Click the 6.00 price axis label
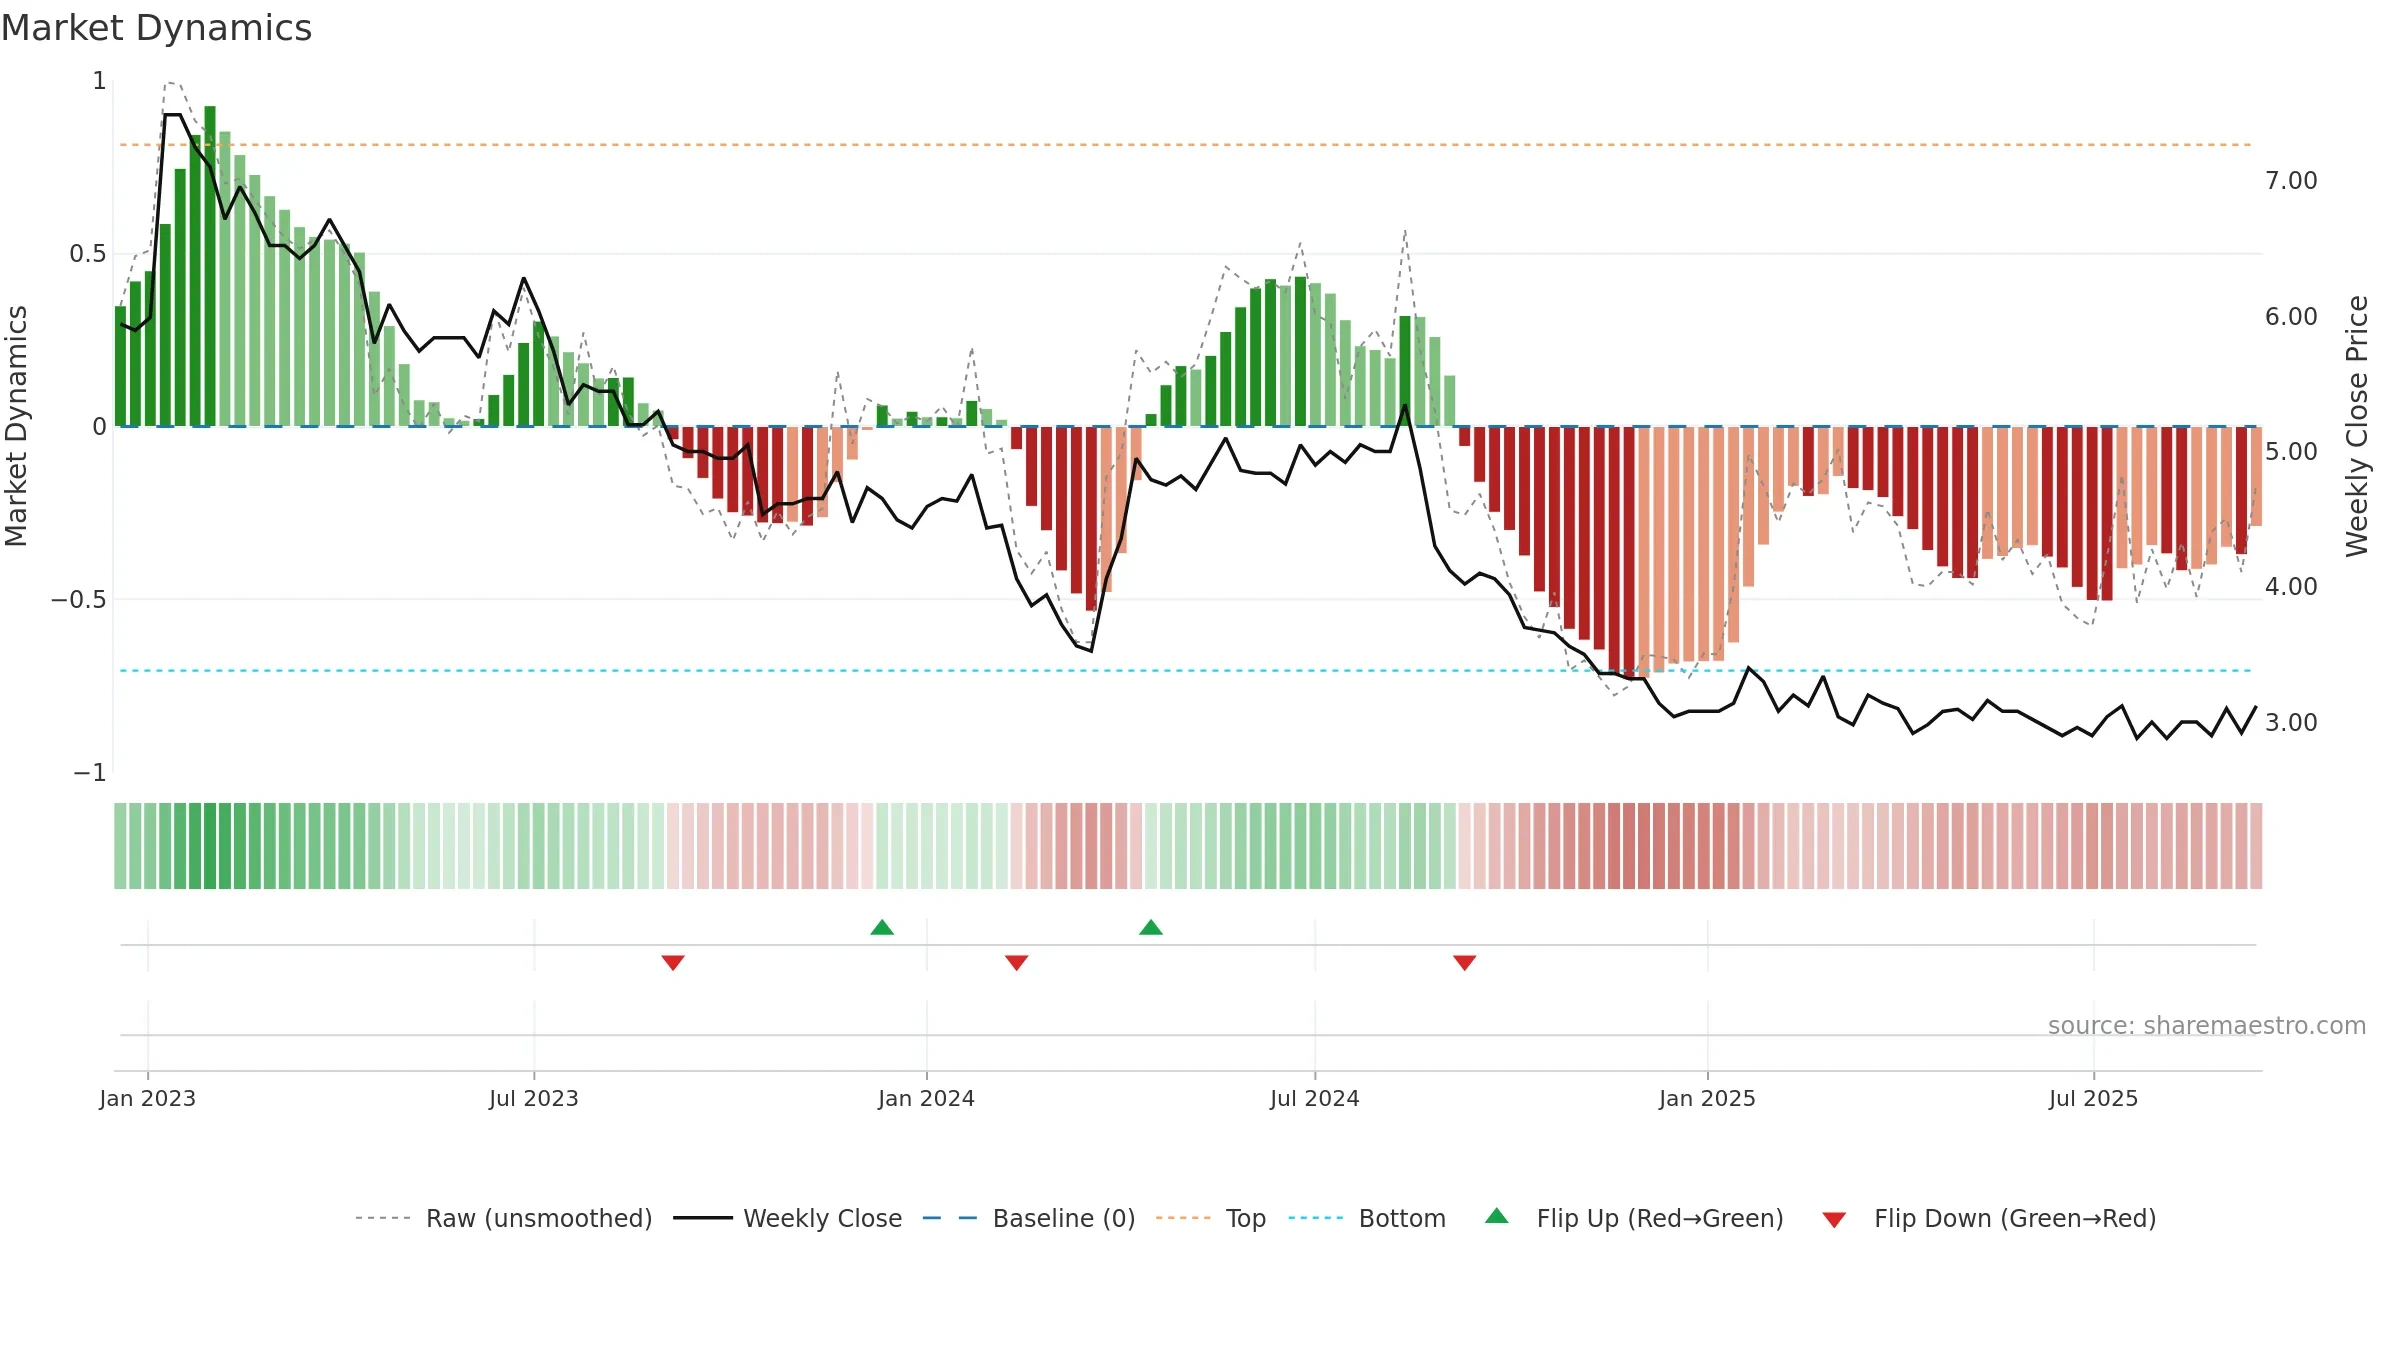 tap(2291, 317)
